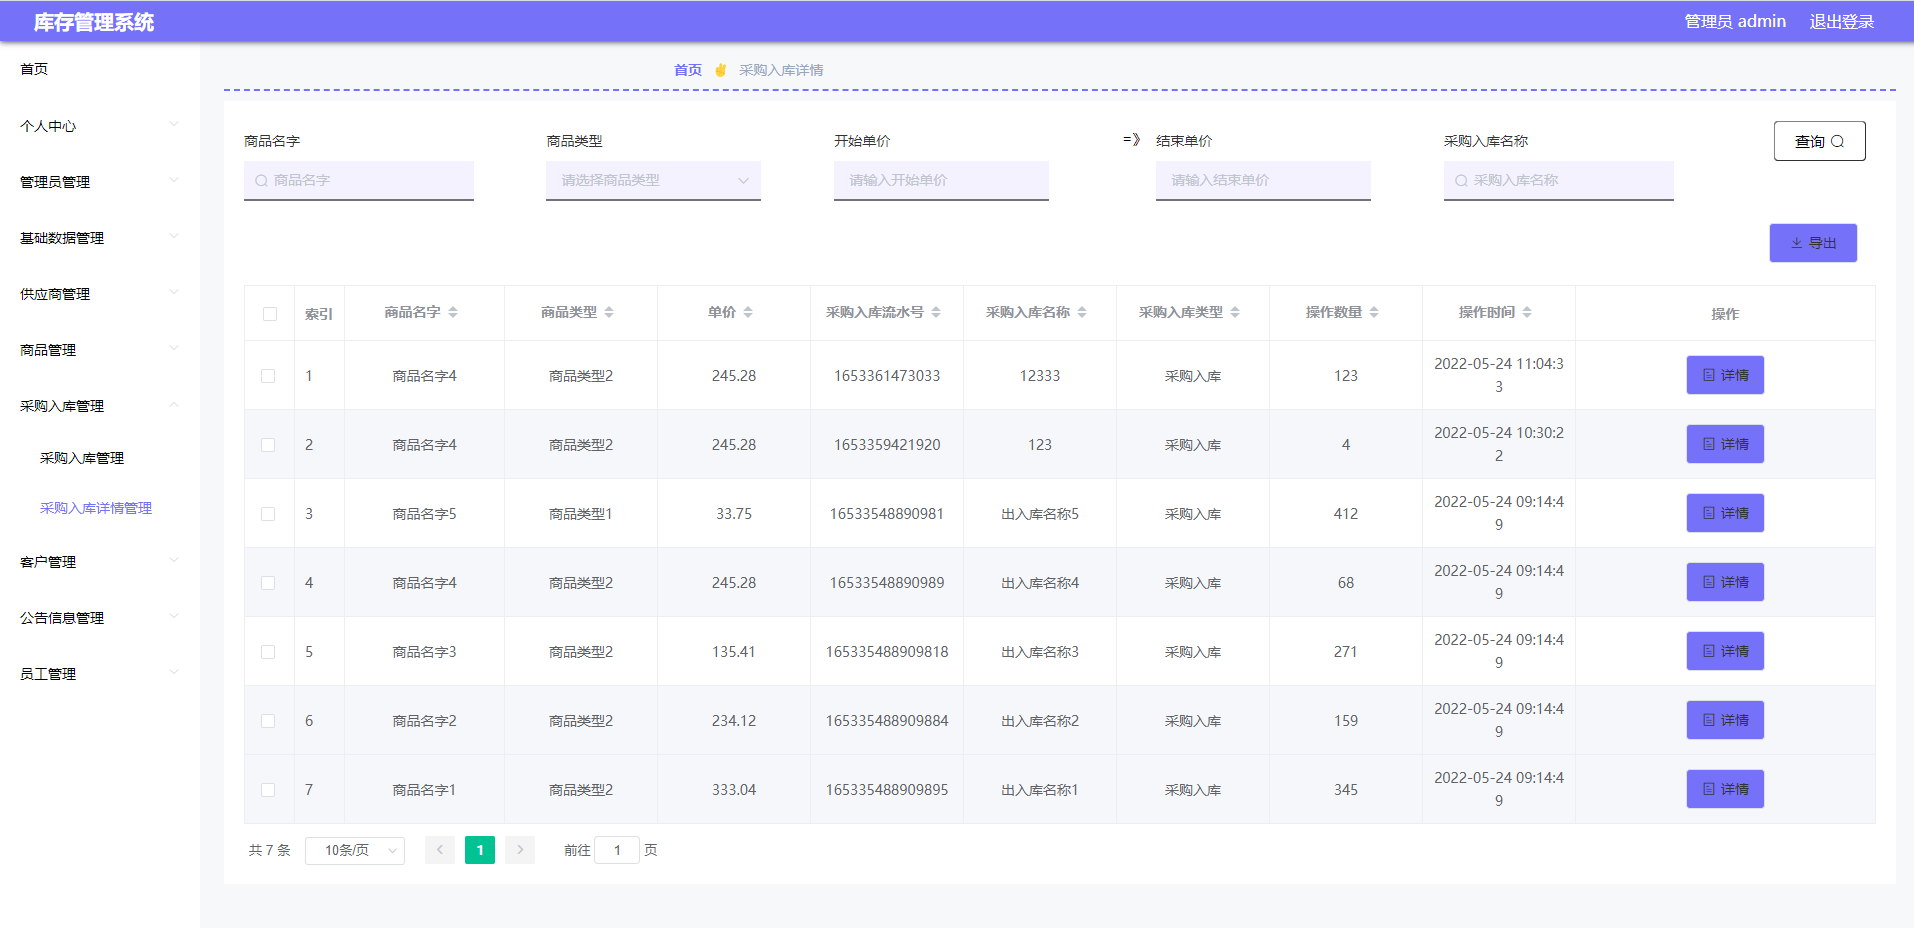The width and height of the screenshot is (1914, 928).
Task: Click the previous page arrow in pagination
Action: pos(440,850)
